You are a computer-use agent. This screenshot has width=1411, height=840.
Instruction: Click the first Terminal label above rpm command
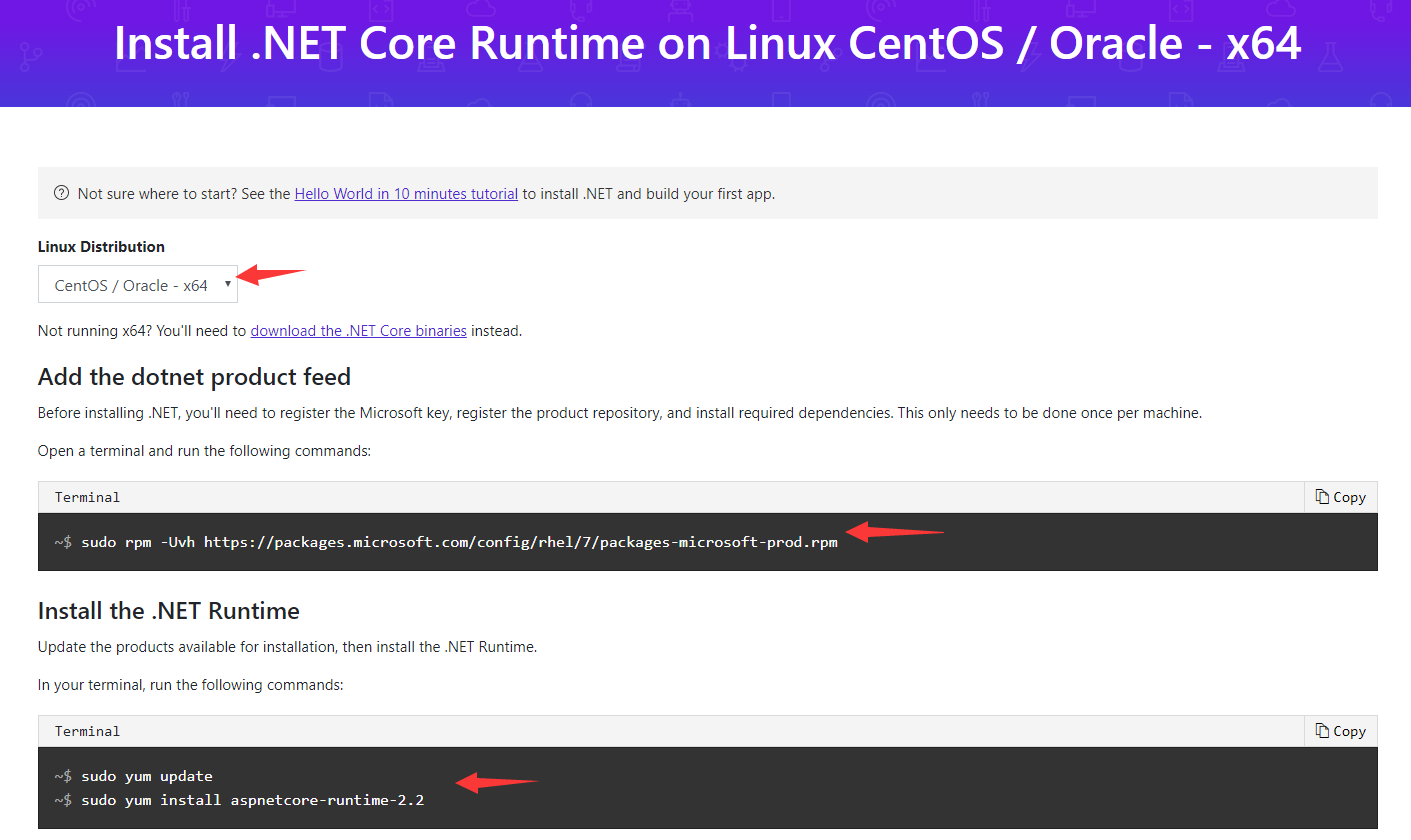87,497
